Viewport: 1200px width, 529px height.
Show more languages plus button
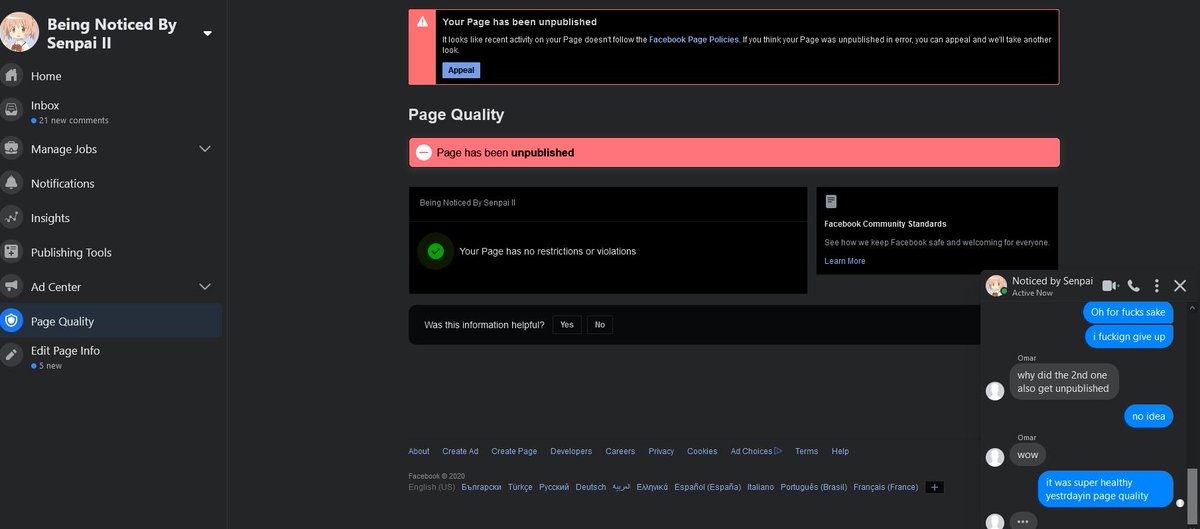934,487
